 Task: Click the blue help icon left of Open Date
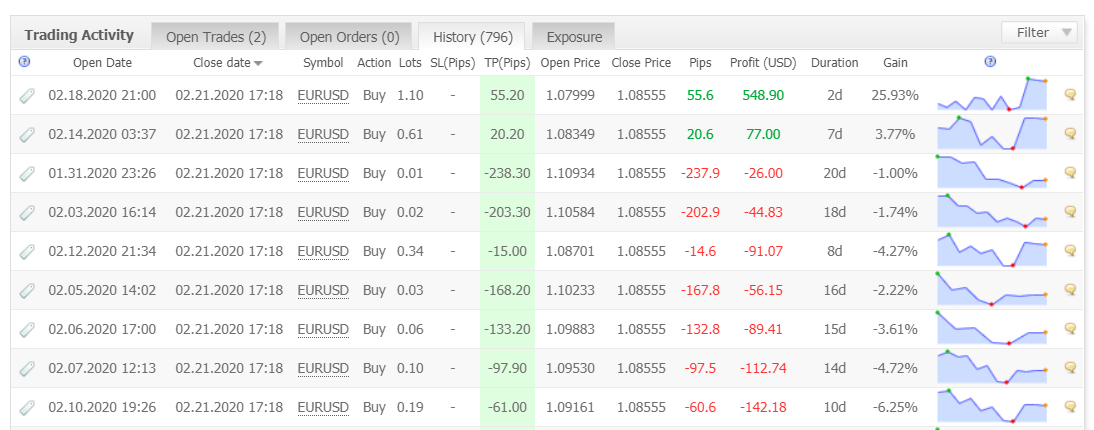24,62
